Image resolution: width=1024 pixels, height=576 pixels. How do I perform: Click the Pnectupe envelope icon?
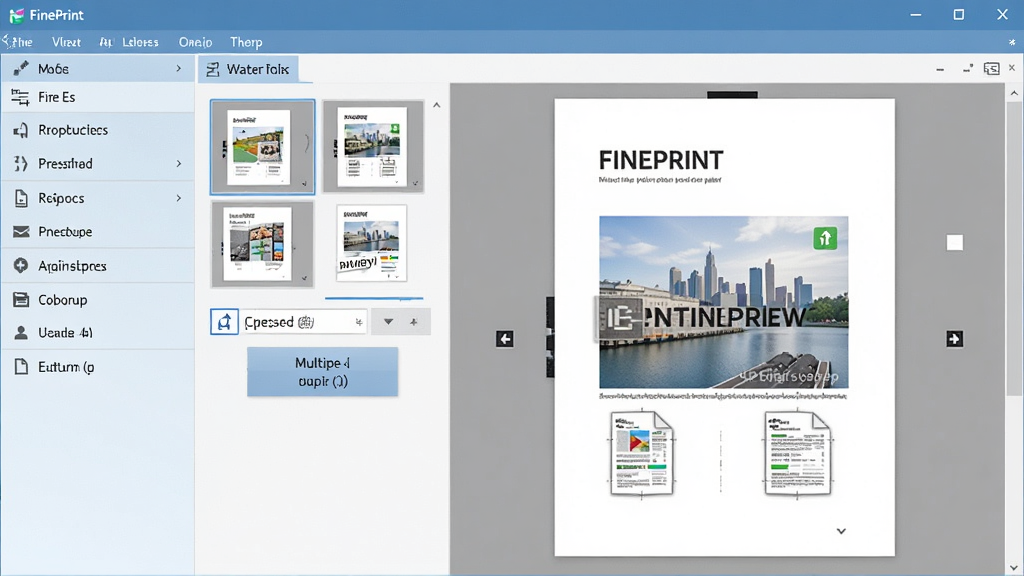click(21, 232)
